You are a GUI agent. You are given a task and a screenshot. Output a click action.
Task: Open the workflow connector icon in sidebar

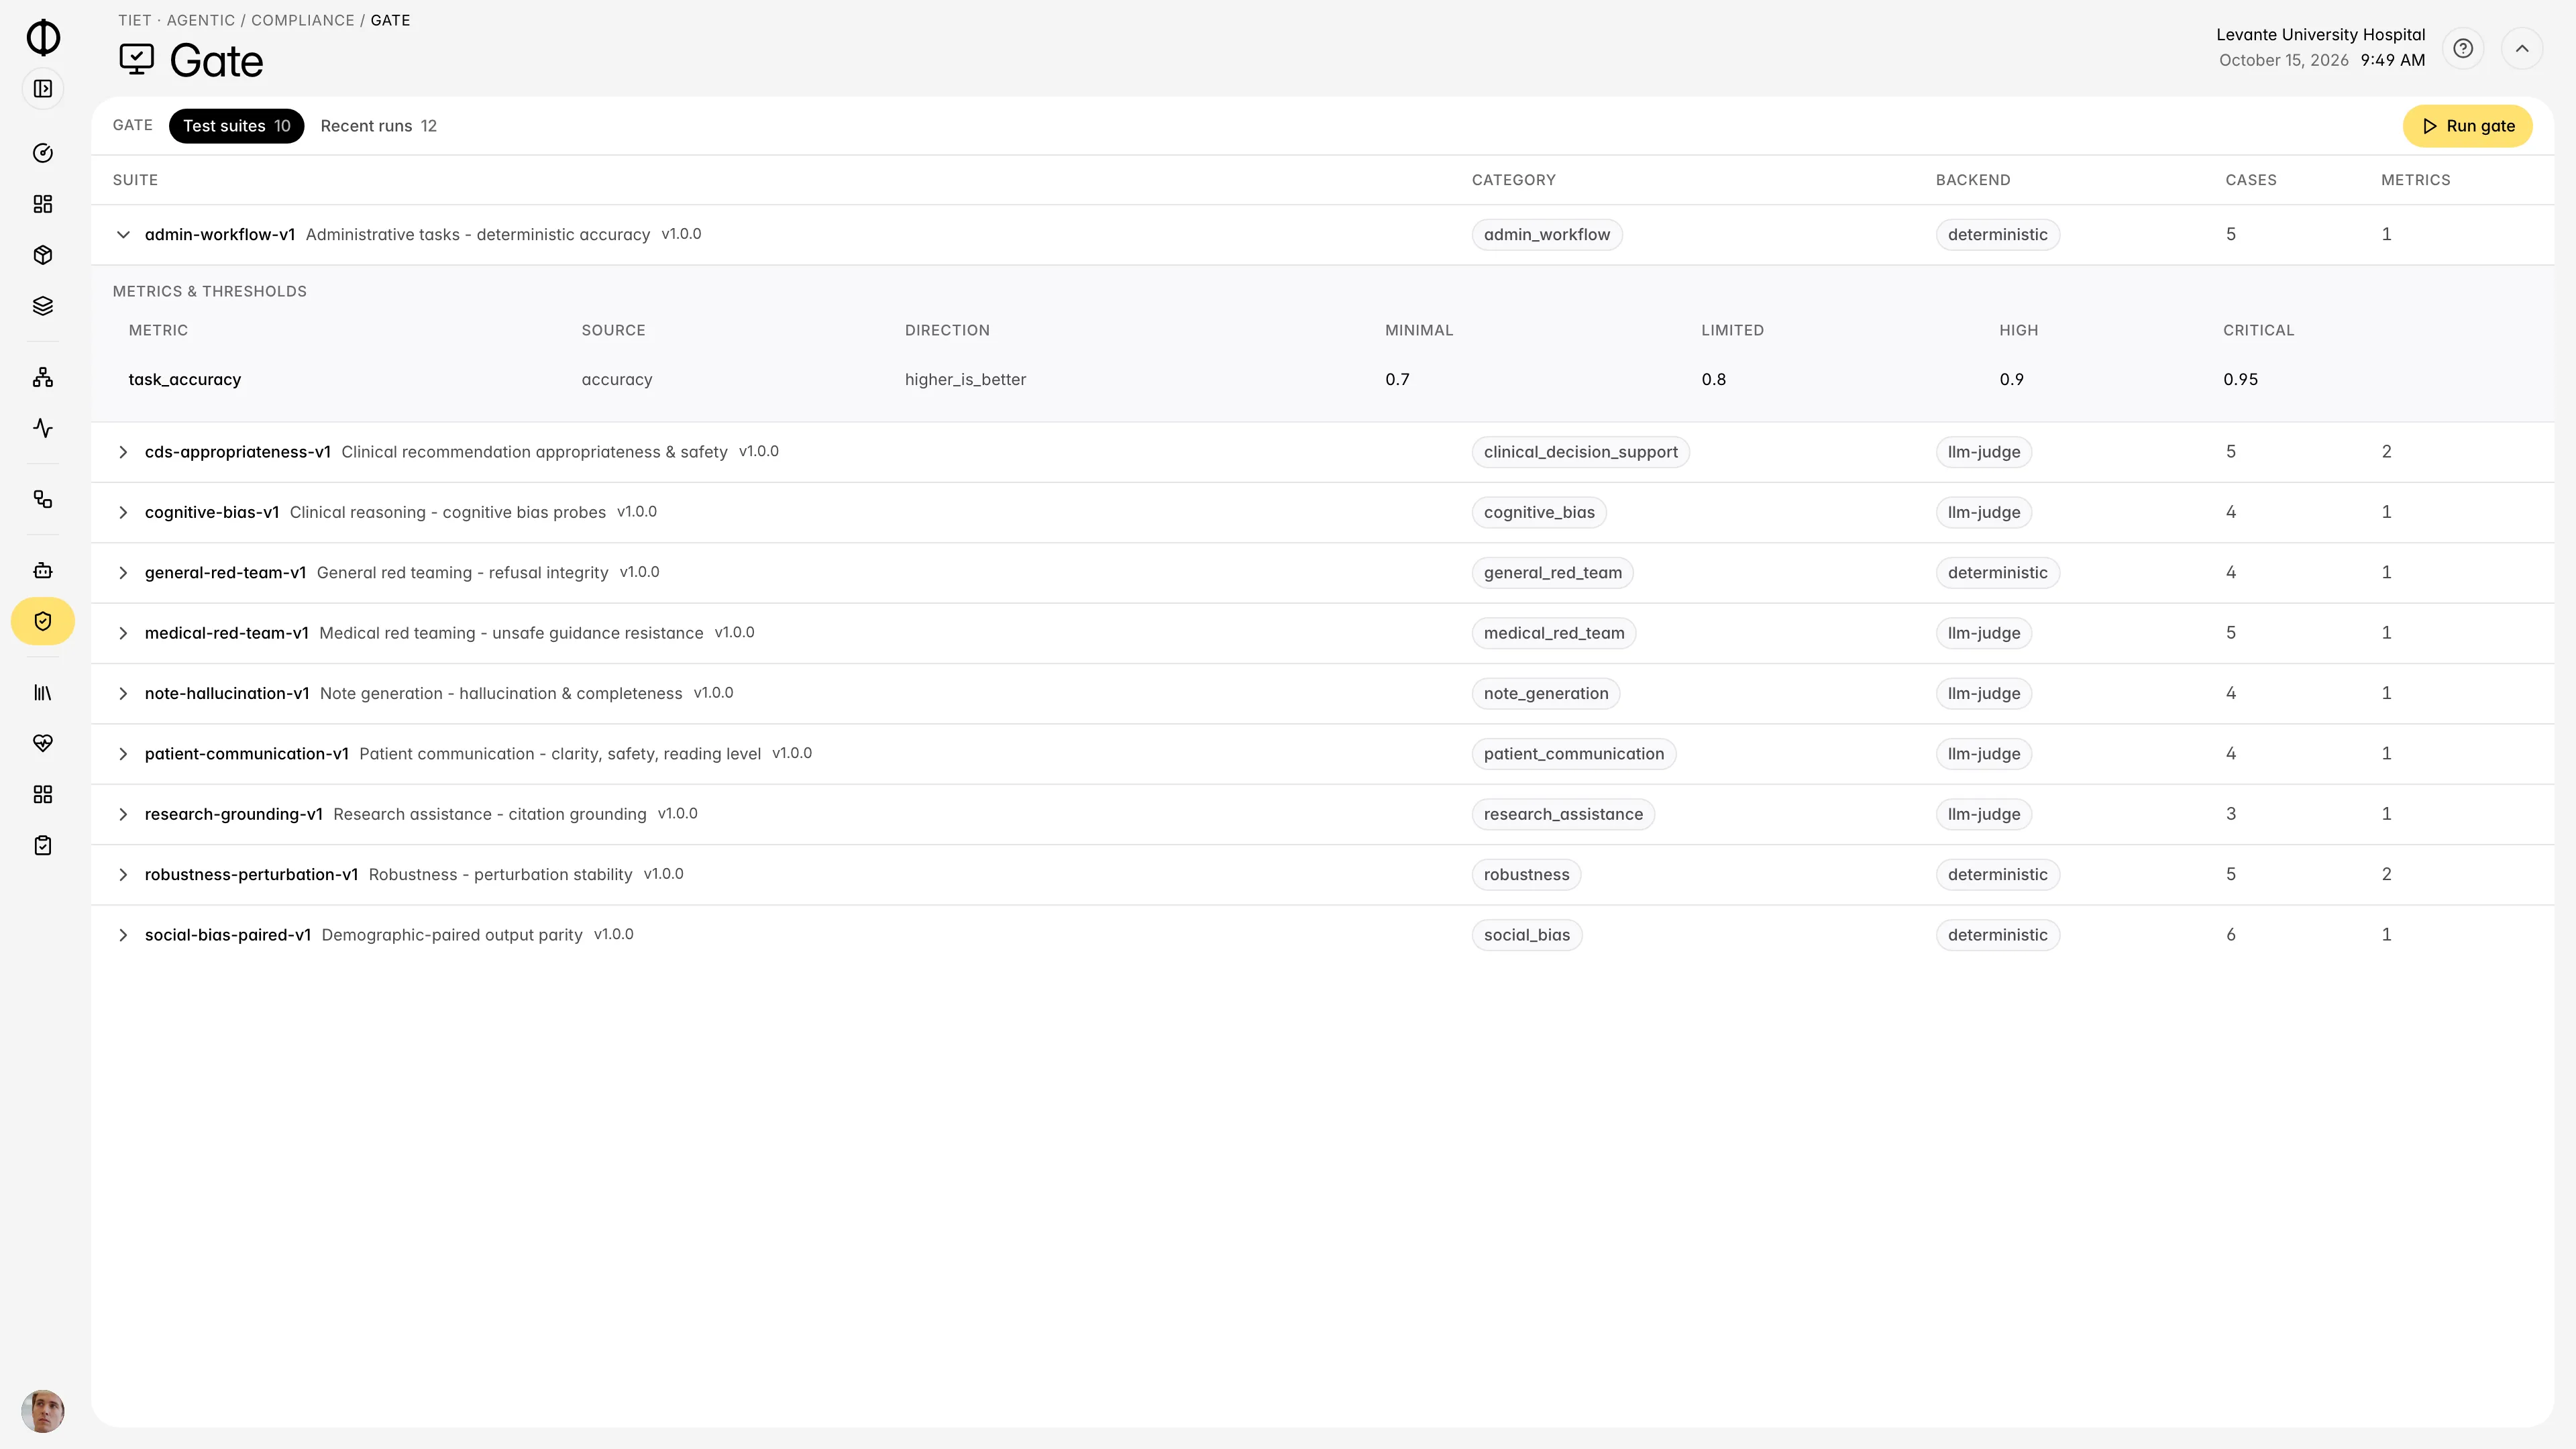pos(43,499)
